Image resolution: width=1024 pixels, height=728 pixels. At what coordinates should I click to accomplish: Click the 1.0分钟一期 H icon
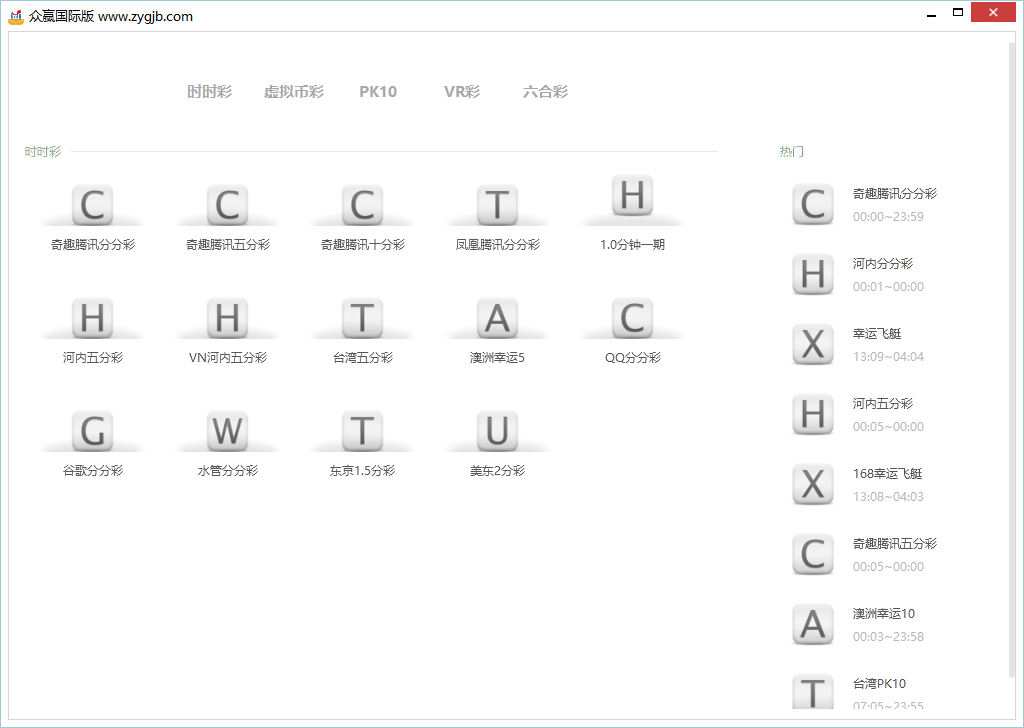(632, 195)
